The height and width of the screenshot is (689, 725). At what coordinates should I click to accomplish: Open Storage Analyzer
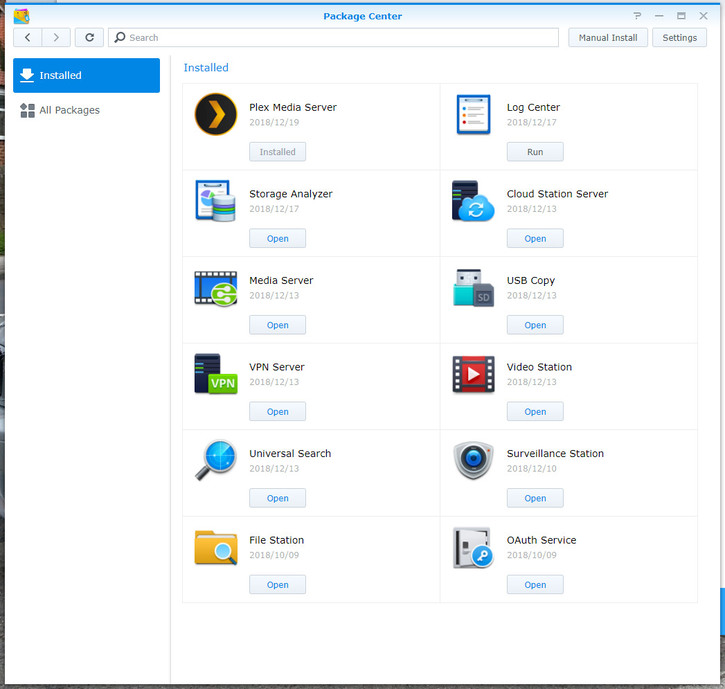(277, 238)
